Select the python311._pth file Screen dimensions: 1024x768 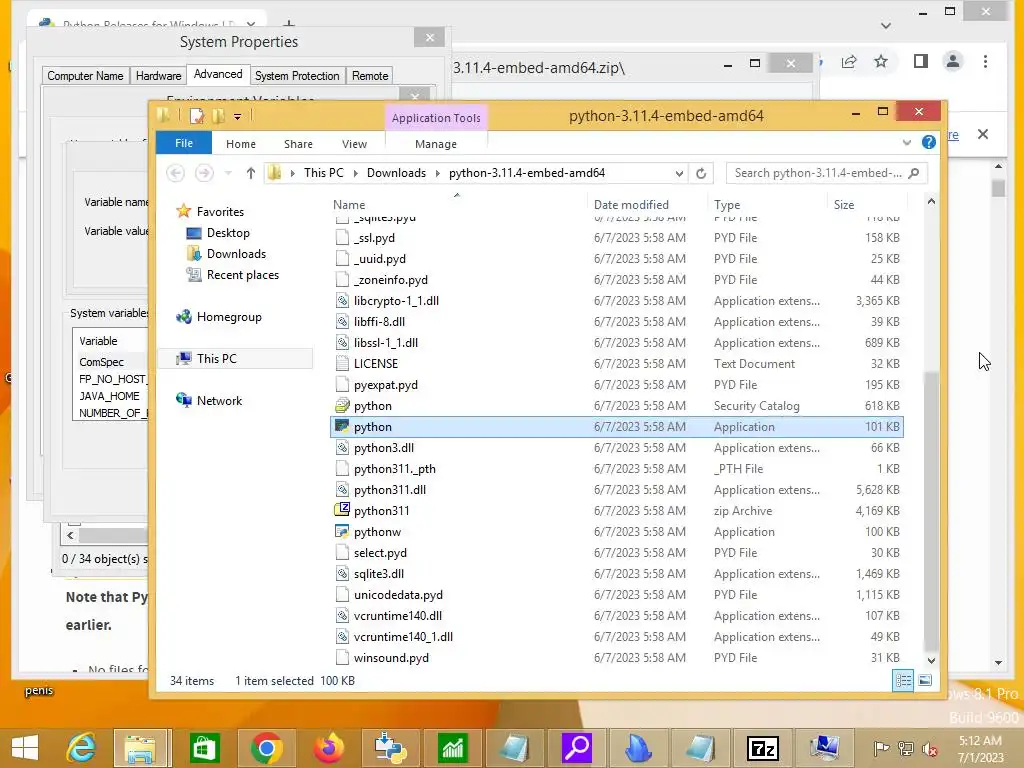[x=394, y=469]
